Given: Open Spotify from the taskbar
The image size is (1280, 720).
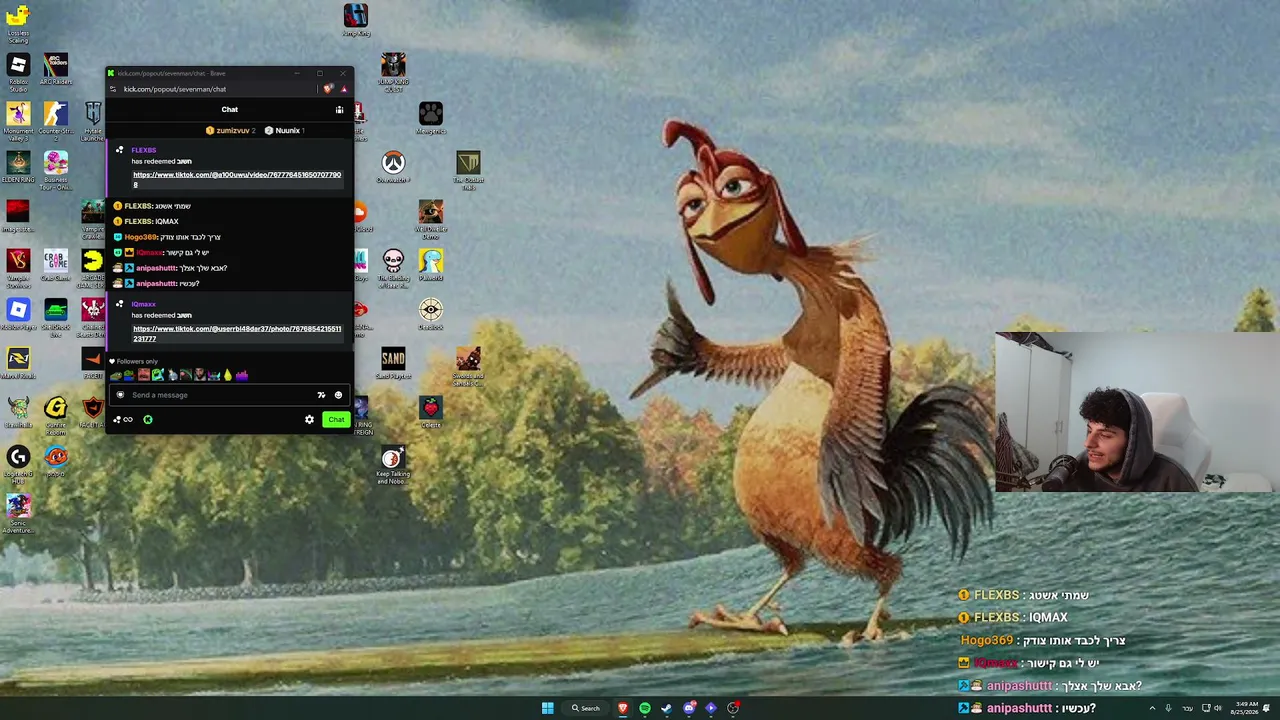Looking at the screenshot, I should tap(645, 708).
